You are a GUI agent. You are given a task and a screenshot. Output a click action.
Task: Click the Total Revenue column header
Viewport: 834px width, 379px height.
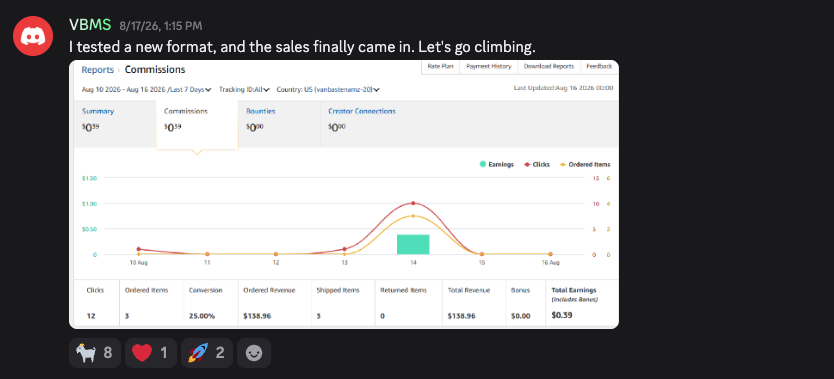[x=469, y=290]
